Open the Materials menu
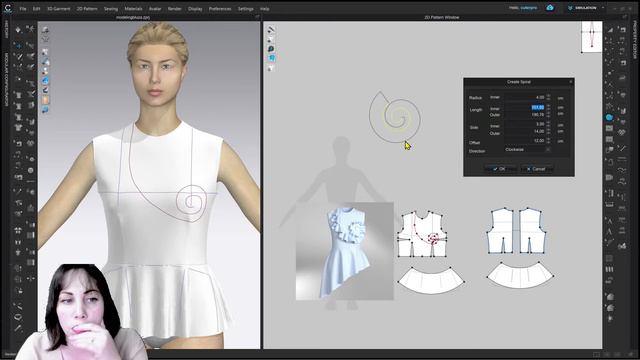 (x=133, y=9)
